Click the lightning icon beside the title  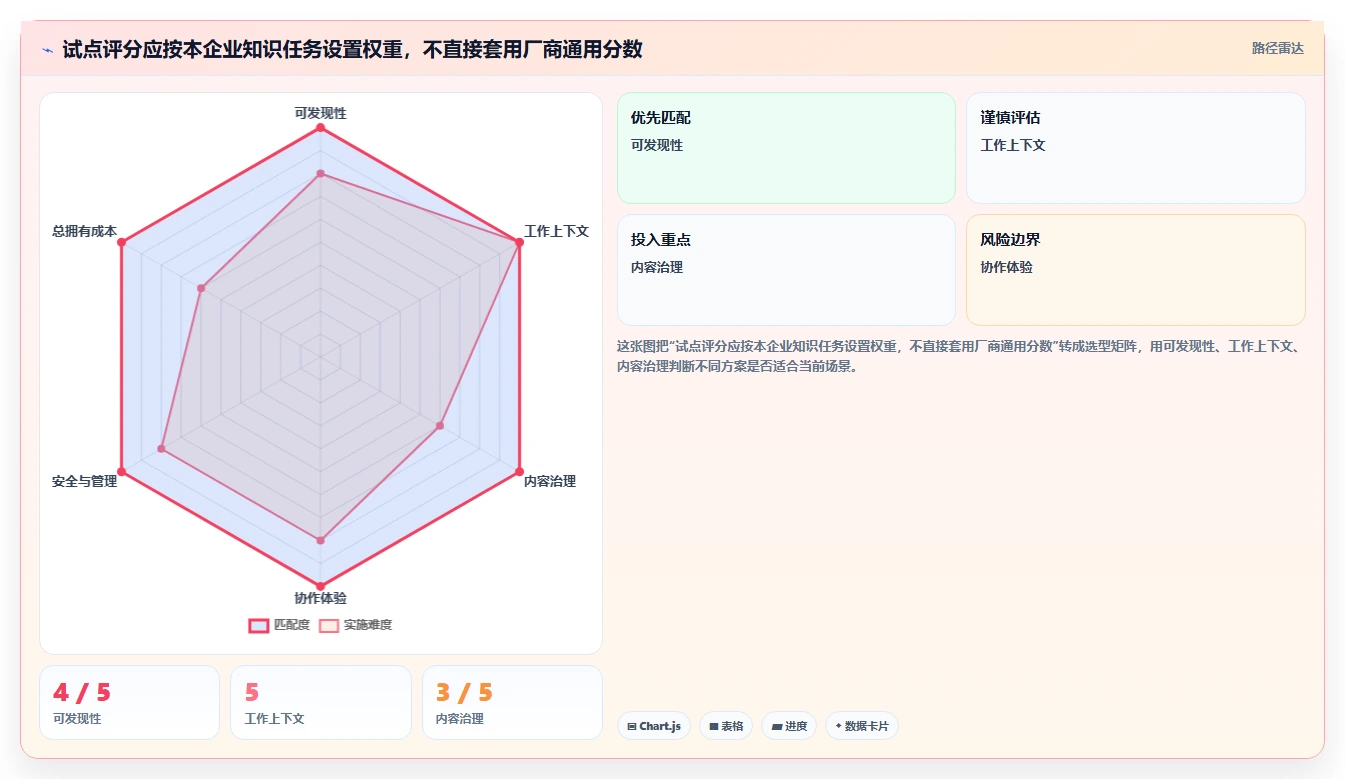47,50
